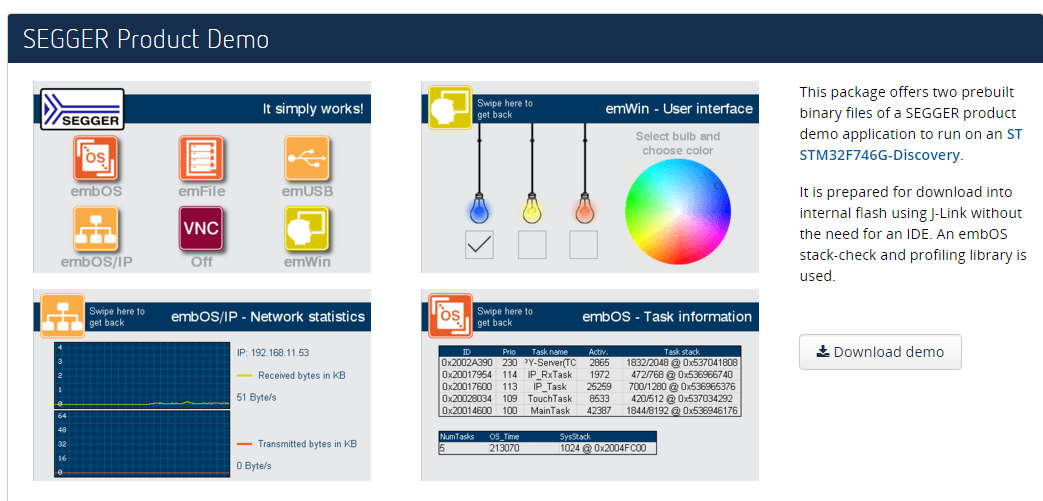This screenshot has height=501, width=1043.
Task: Click "Select bulb and choose color" hint
Action: point(678,143)
